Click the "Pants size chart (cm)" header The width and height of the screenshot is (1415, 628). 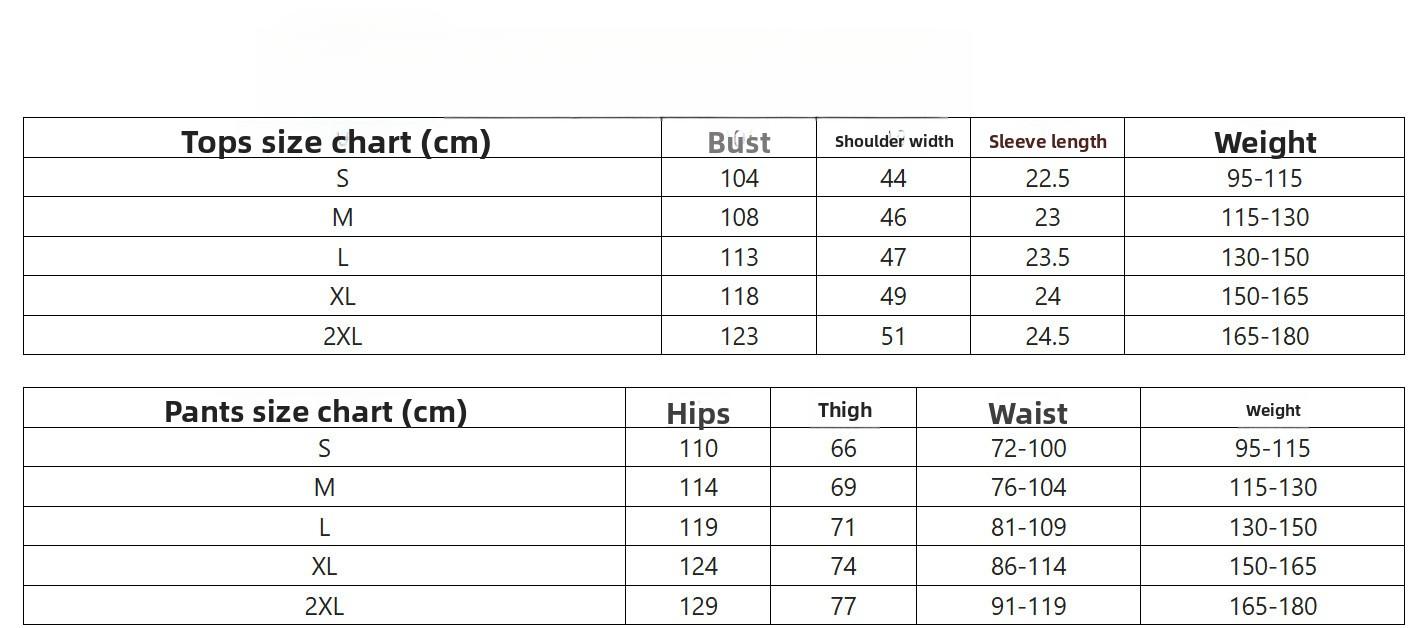(x=316, y=411)
